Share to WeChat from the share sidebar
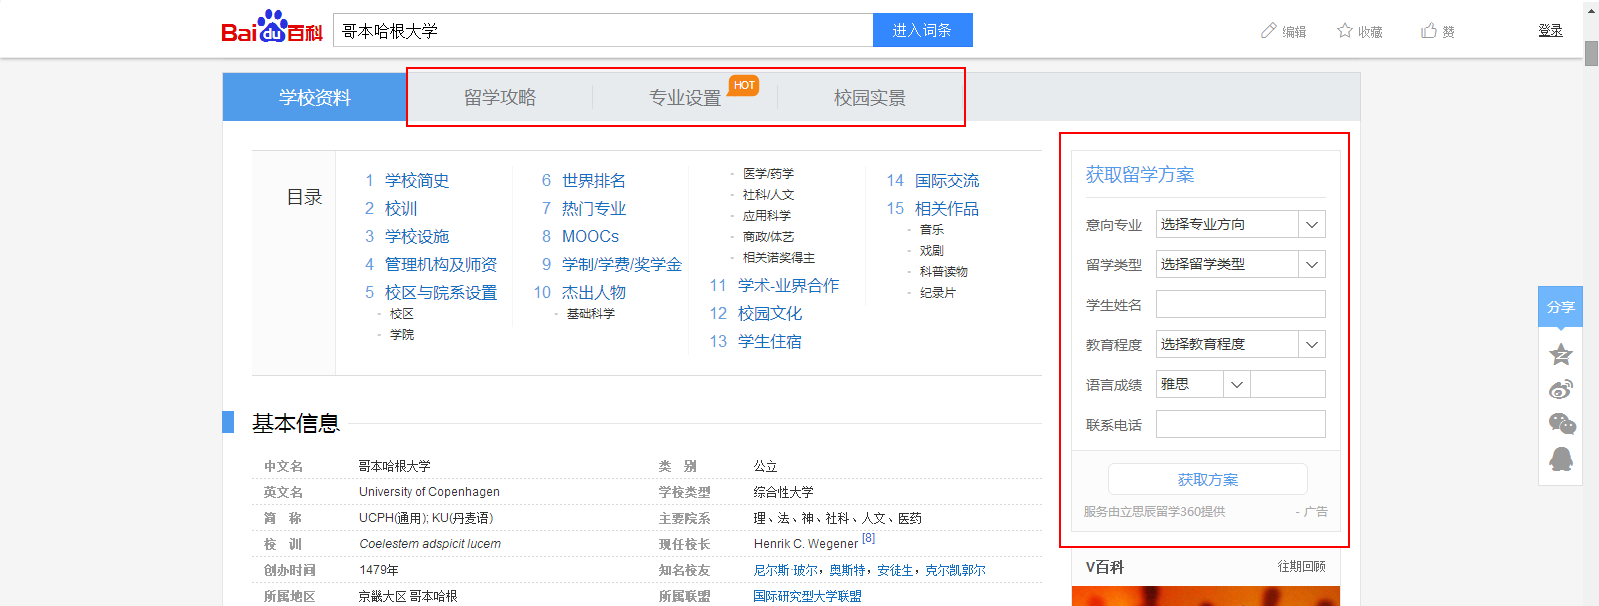Screen dimensions: 1599x606 click(x=1561, y=424)
